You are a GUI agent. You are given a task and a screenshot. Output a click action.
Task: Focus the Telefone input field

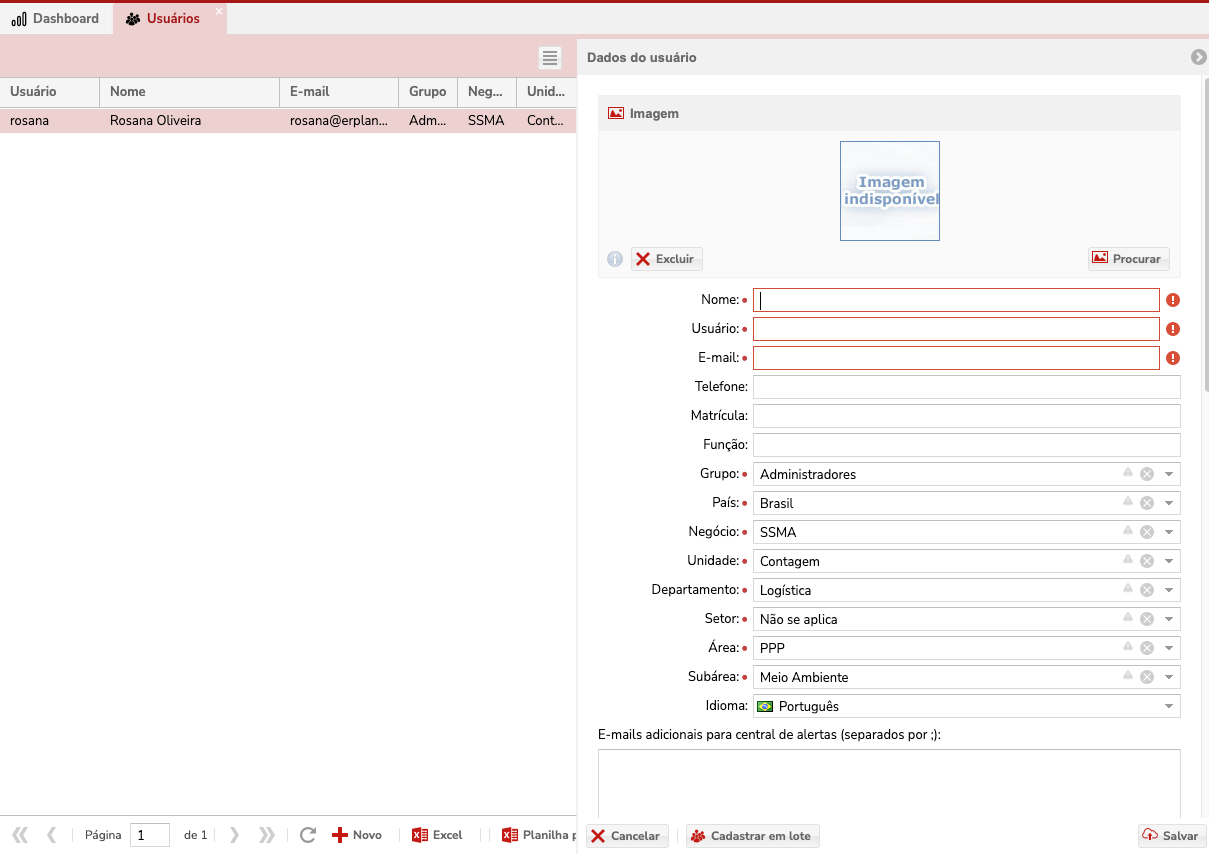pos(967,387)
